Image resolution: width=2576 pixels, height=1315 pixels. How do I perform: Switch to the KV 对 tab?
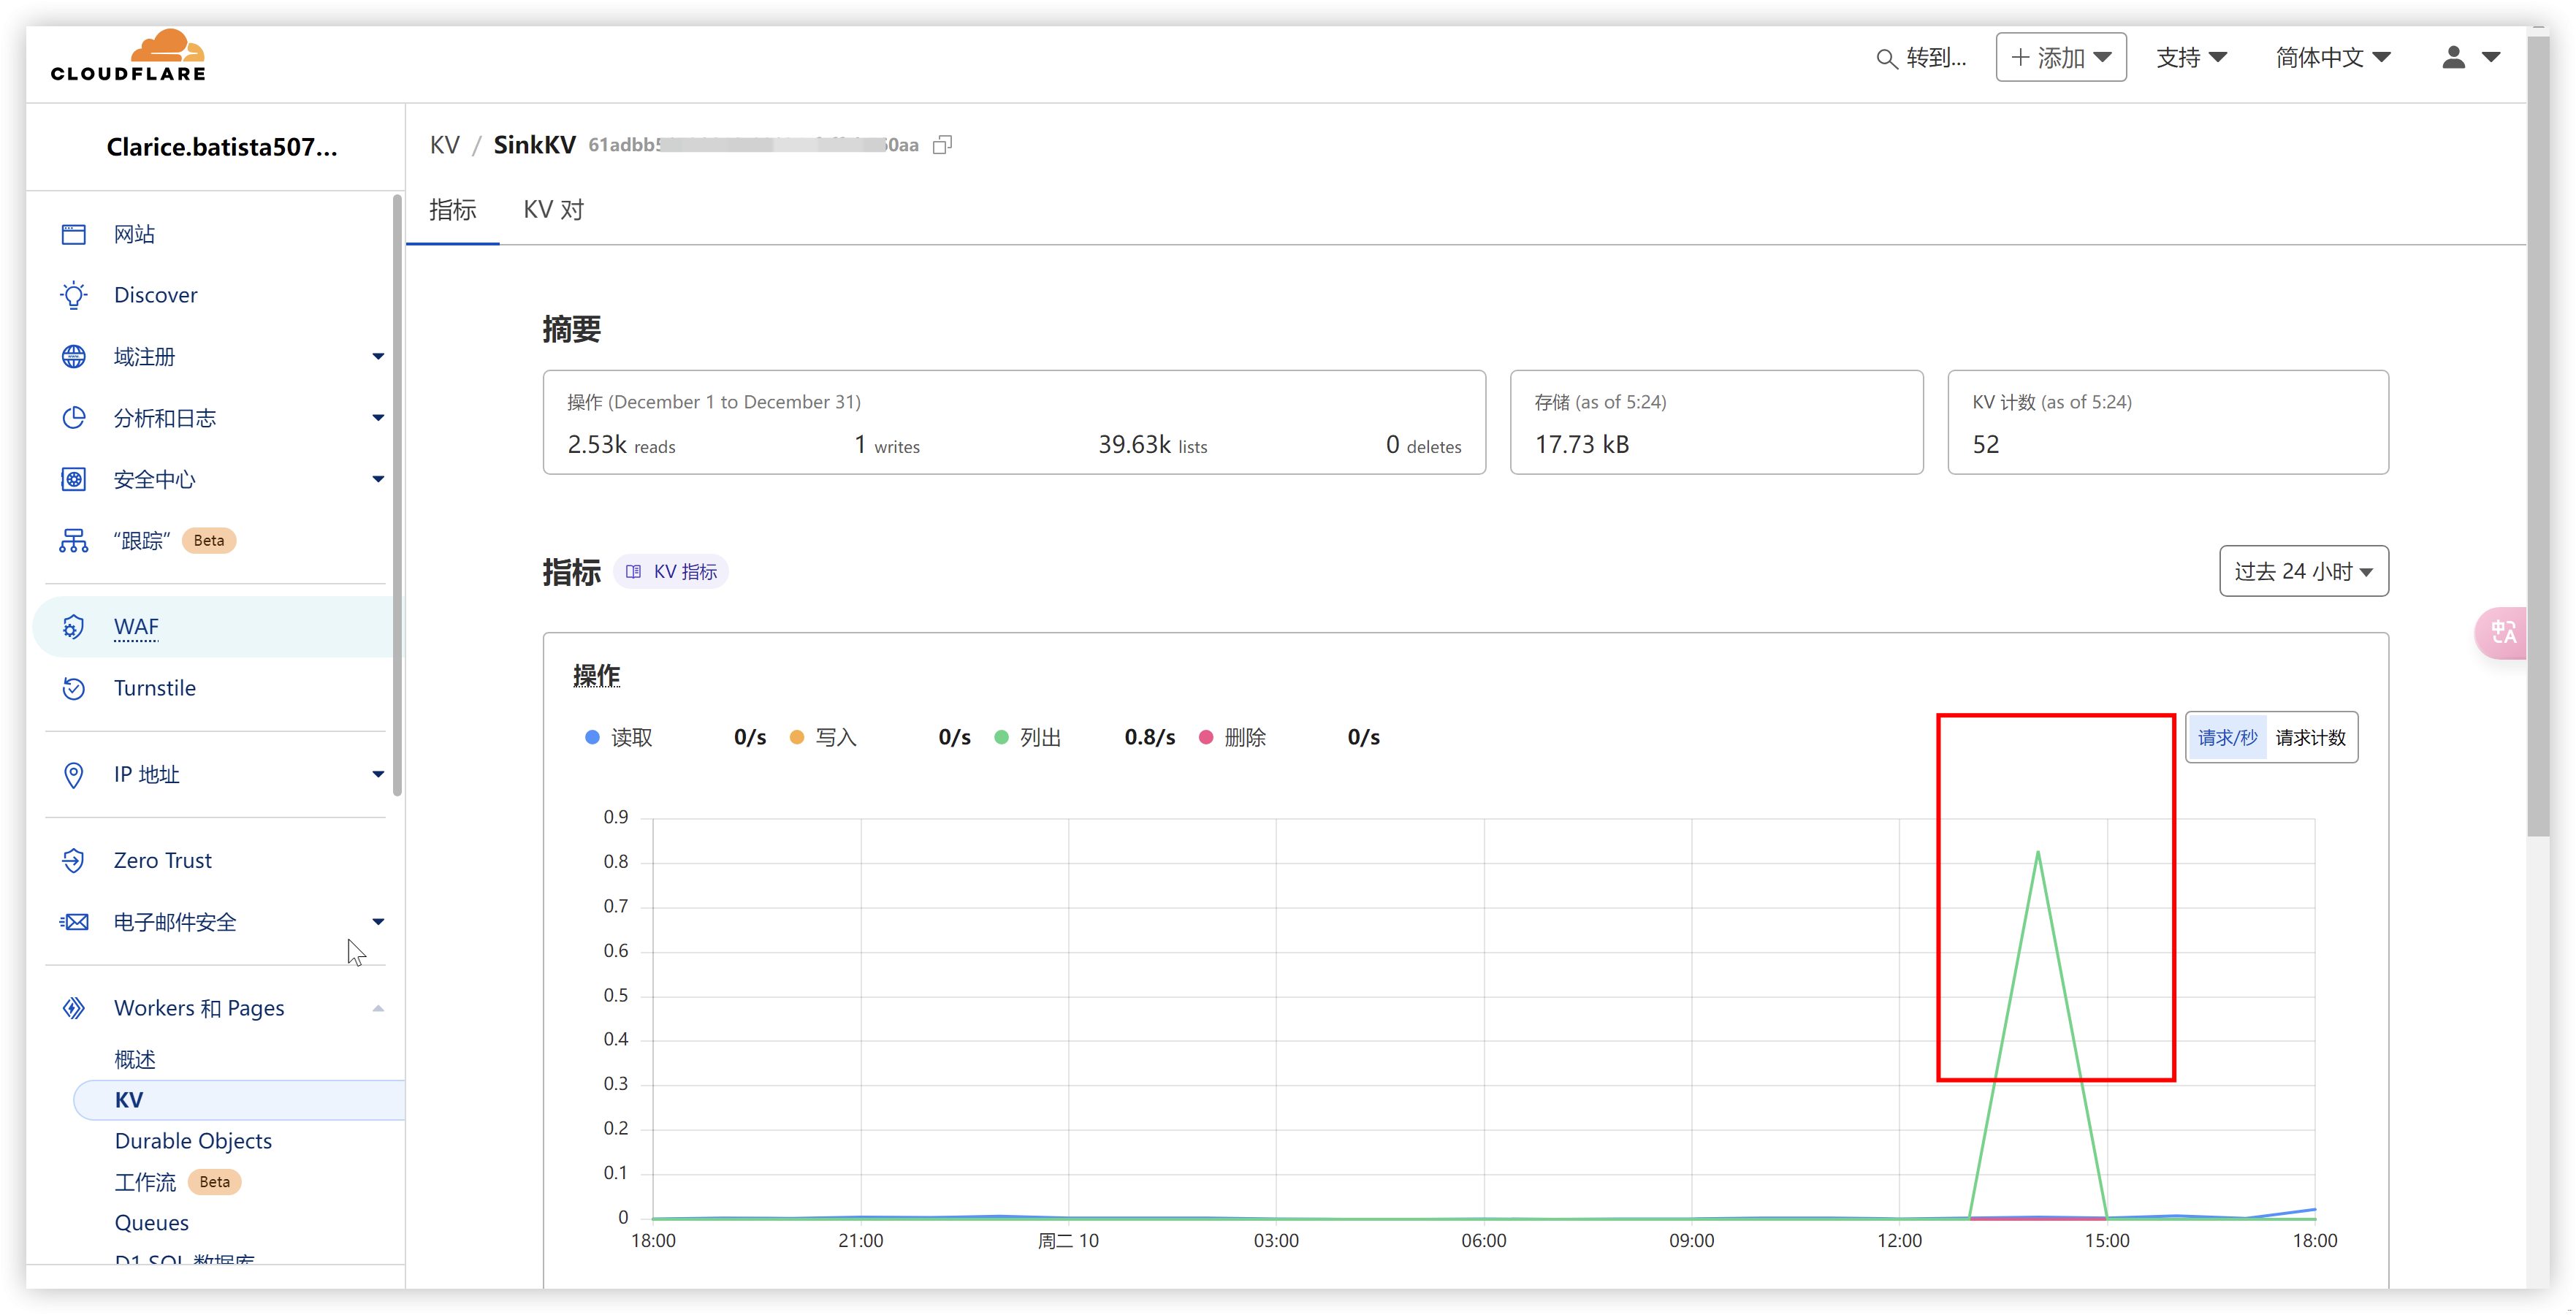(x=553, y=210)
